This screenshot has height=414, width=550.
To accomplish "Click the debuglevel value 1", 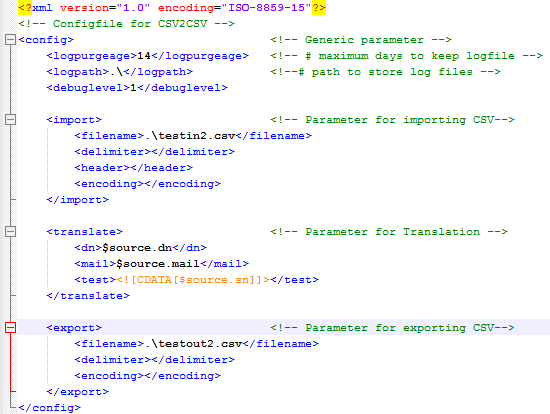I will click(133, 88).
